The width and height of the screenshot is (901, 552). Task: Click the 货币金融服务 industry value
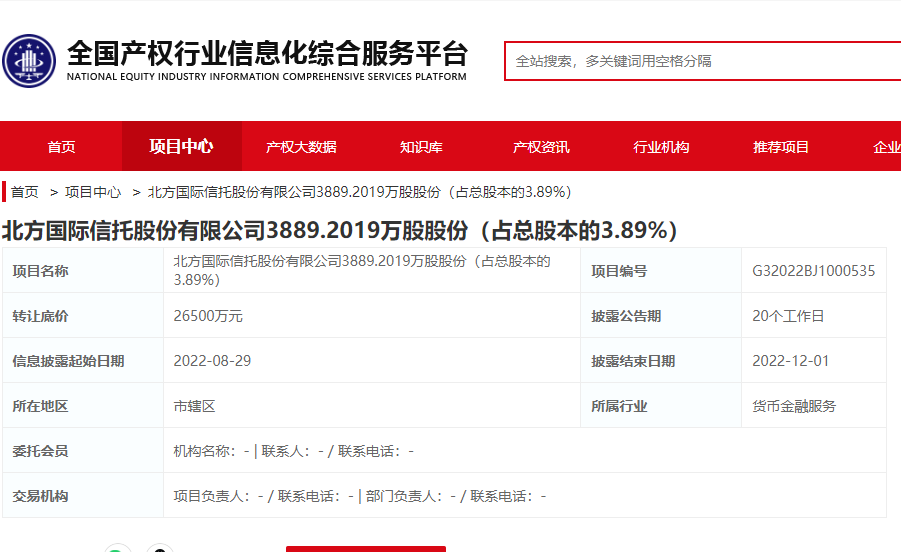pyautogui.click(x=794, y=406)
